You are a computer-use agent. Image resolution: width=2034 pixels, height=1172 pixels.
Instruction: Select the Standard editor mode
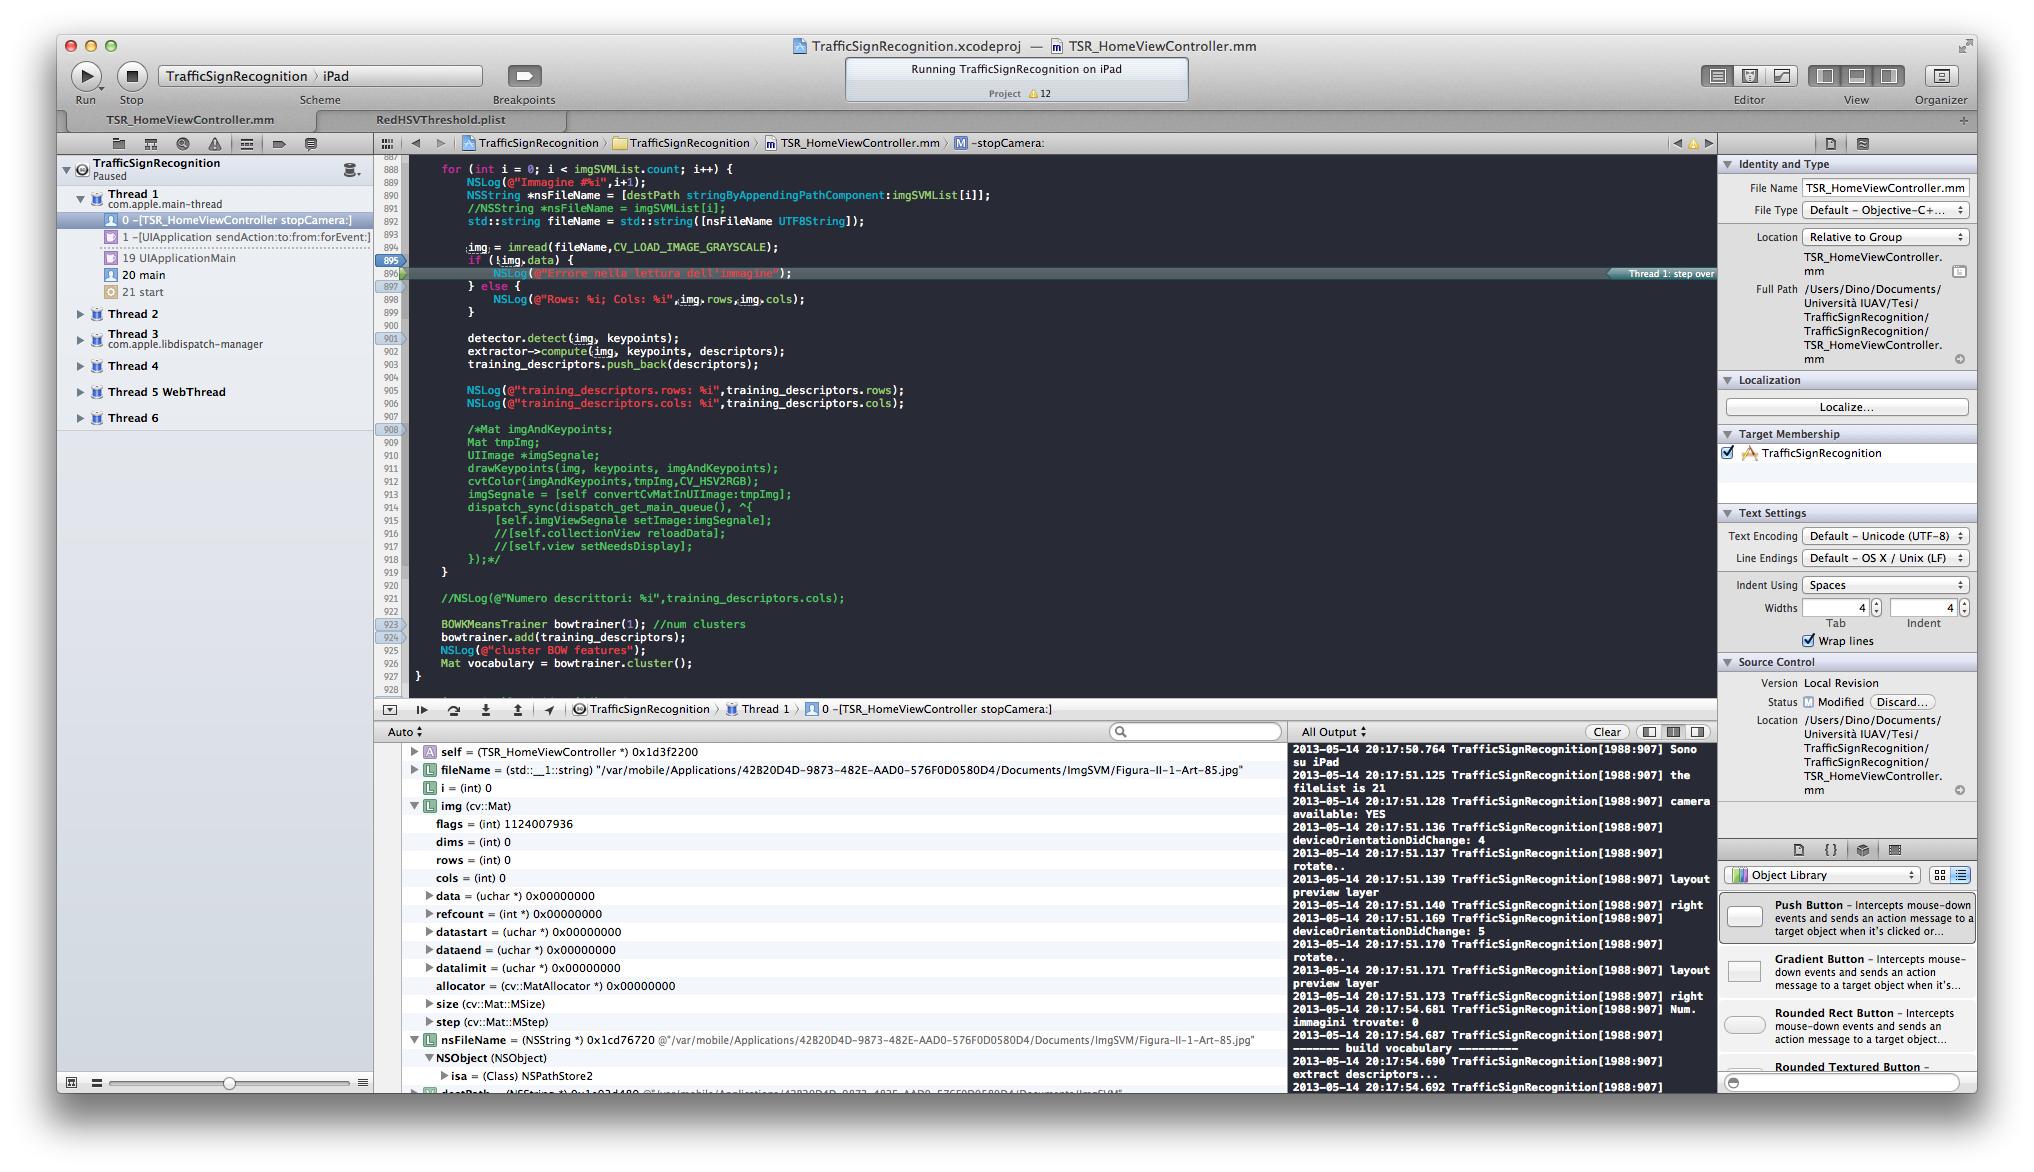[1717, 76]
